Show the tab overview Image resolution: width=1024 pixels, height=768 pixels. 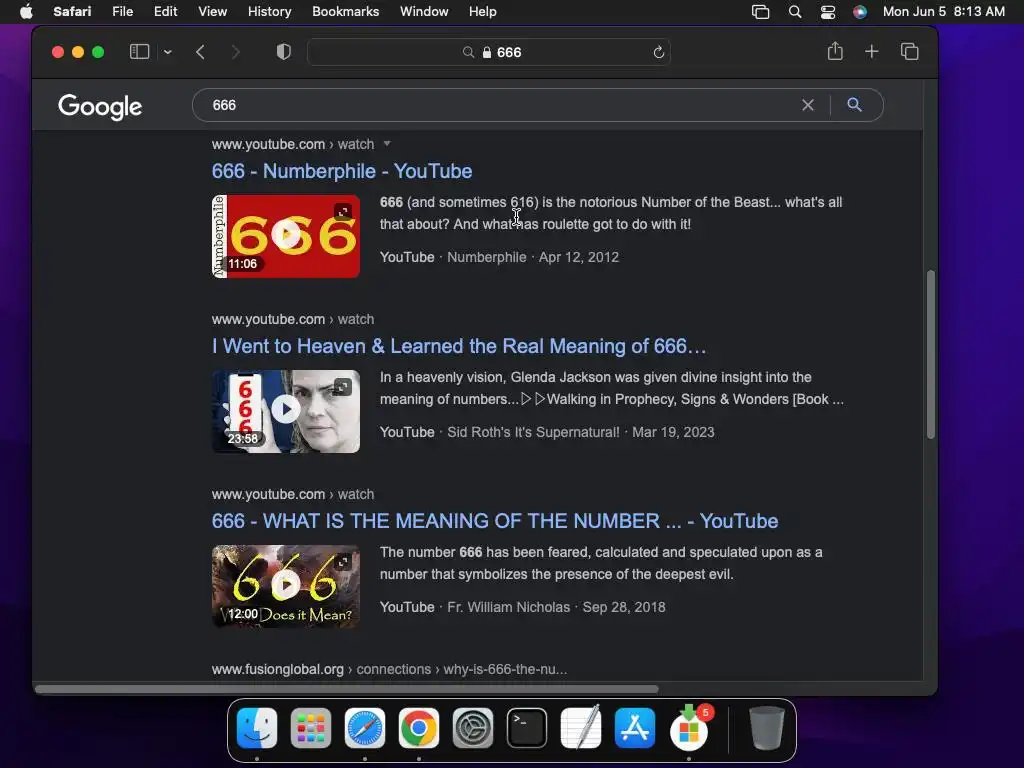pyautogui.click(x=910, y=52)
